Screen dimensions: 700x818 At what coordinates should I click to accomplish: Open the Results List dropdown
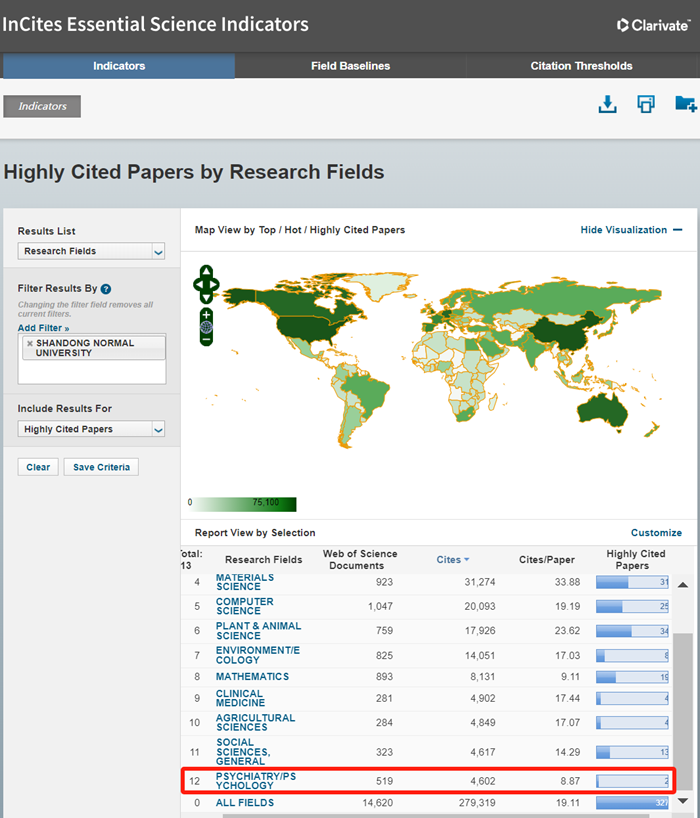[91, 252]
